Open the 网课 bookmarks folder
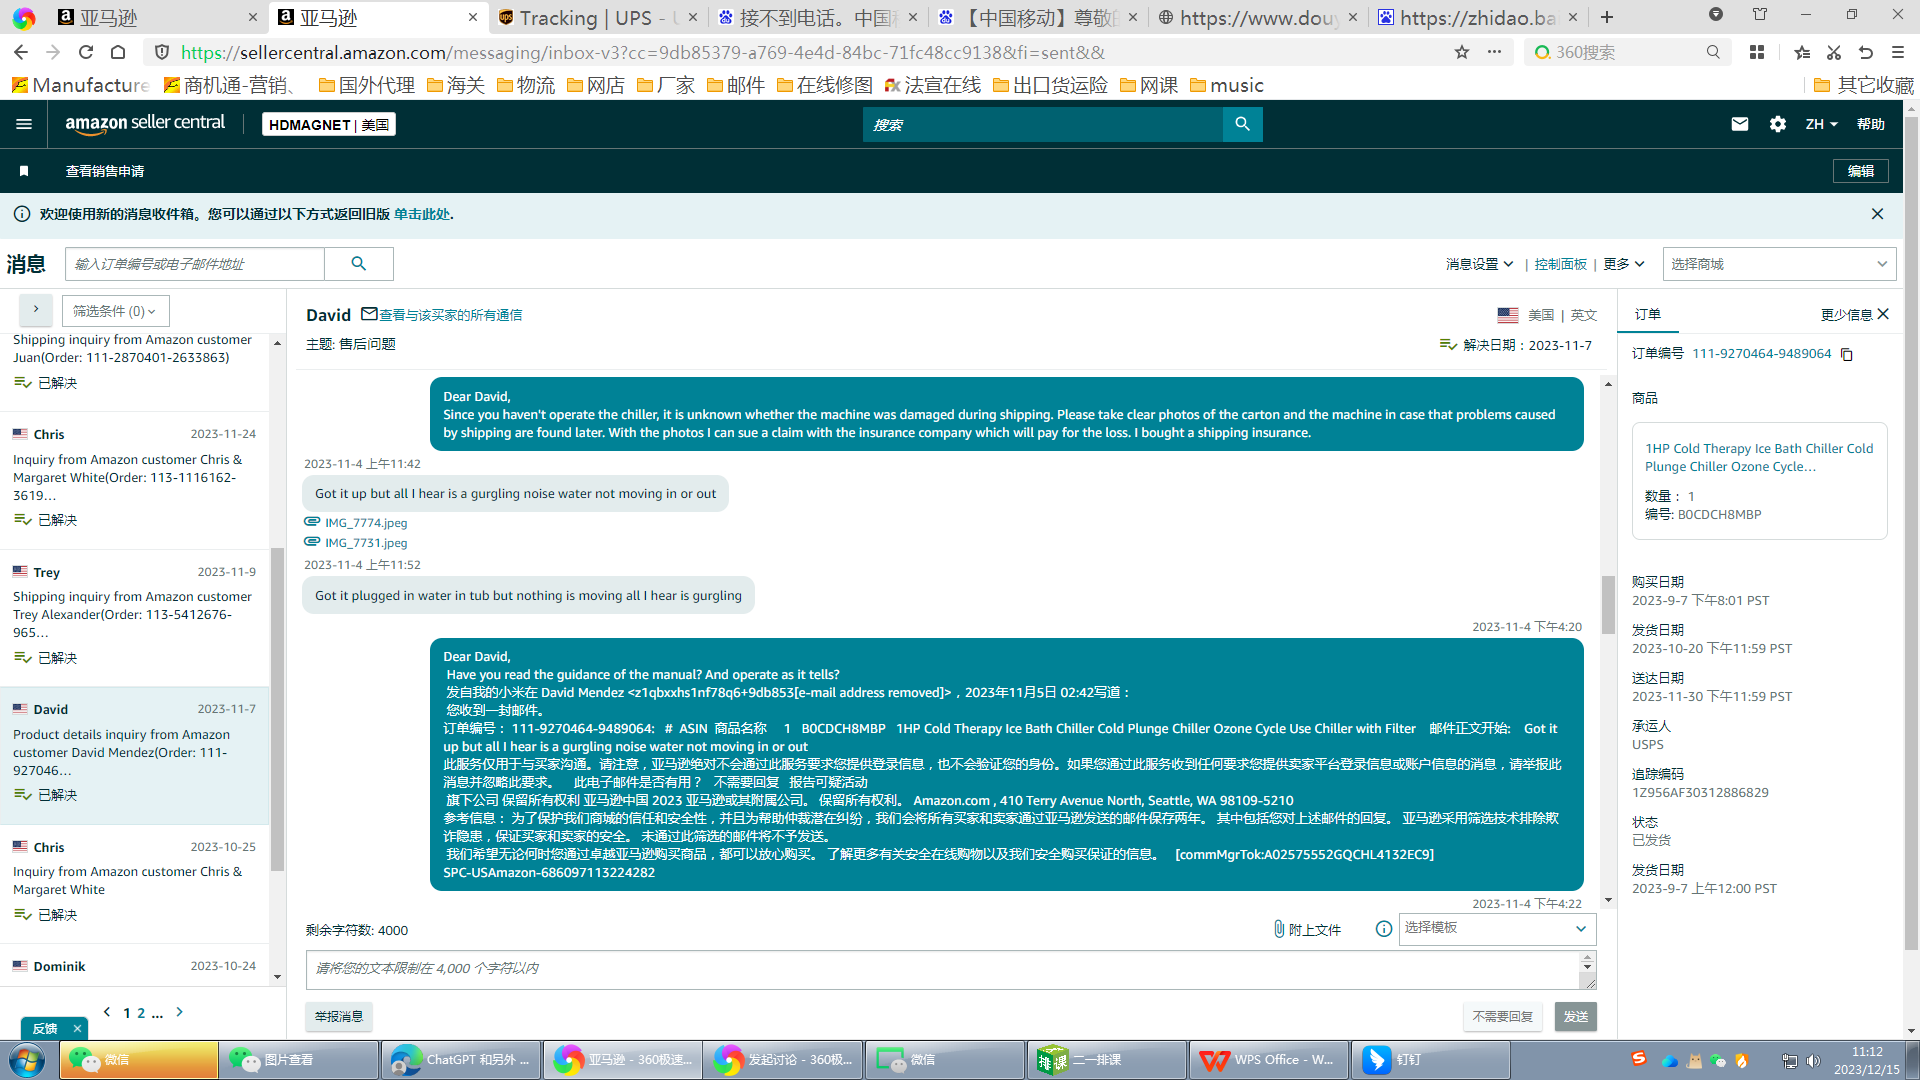1920x1080 pixels. click(1148, 85)
